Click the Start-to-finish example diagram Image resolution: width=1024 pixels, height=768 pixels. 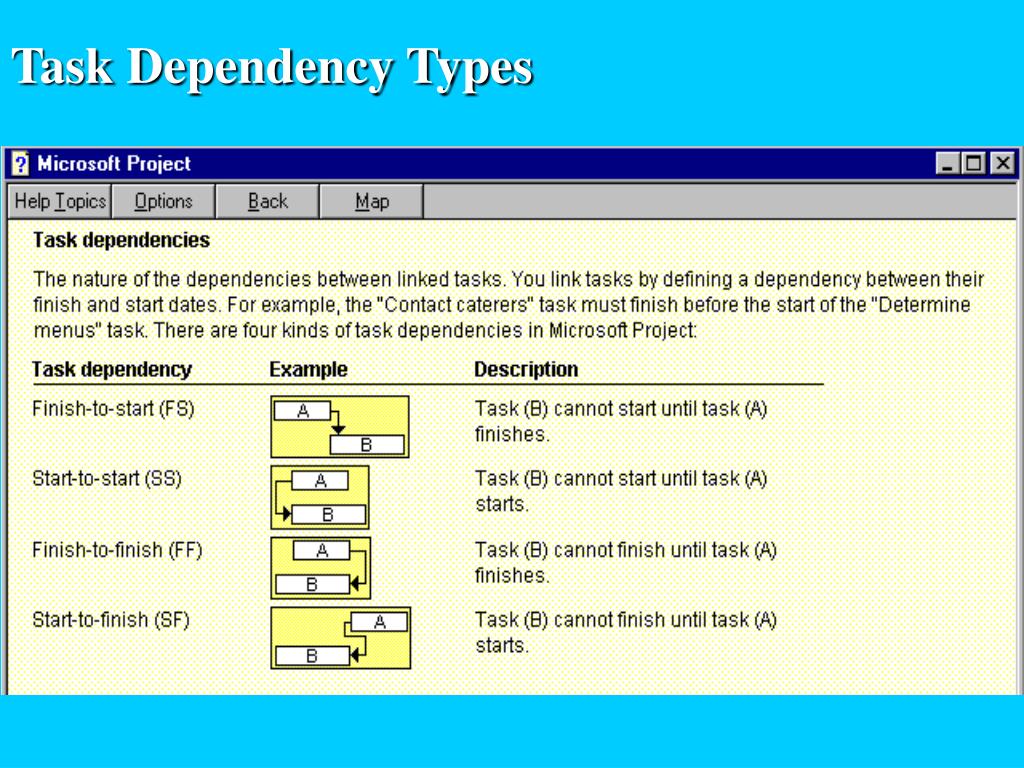coord(340,638)
